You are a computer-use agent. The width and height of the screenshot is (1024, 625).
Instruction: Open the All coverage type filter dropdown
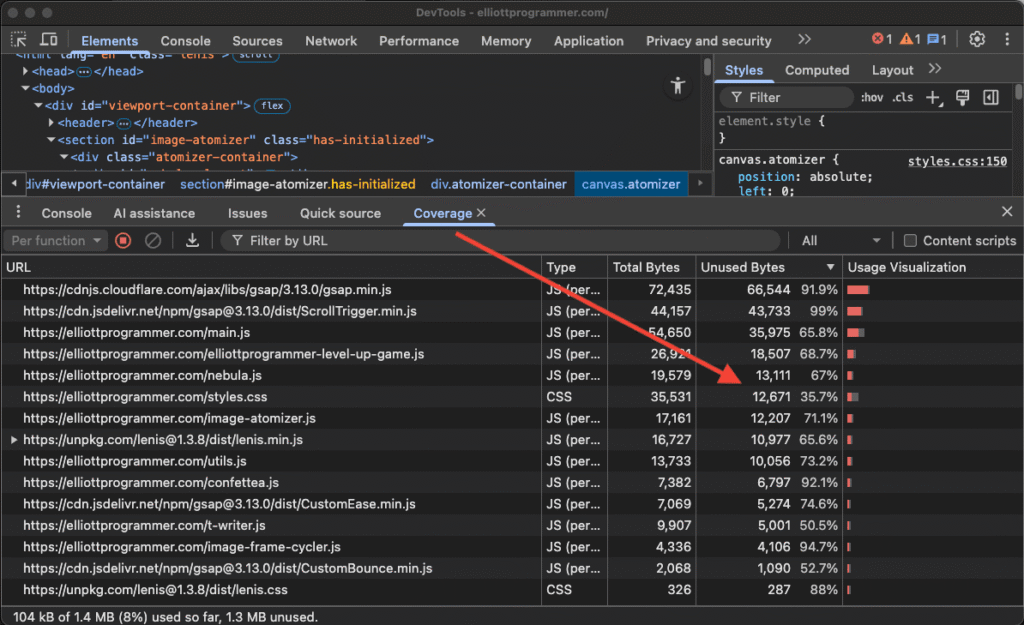[840, 240]
